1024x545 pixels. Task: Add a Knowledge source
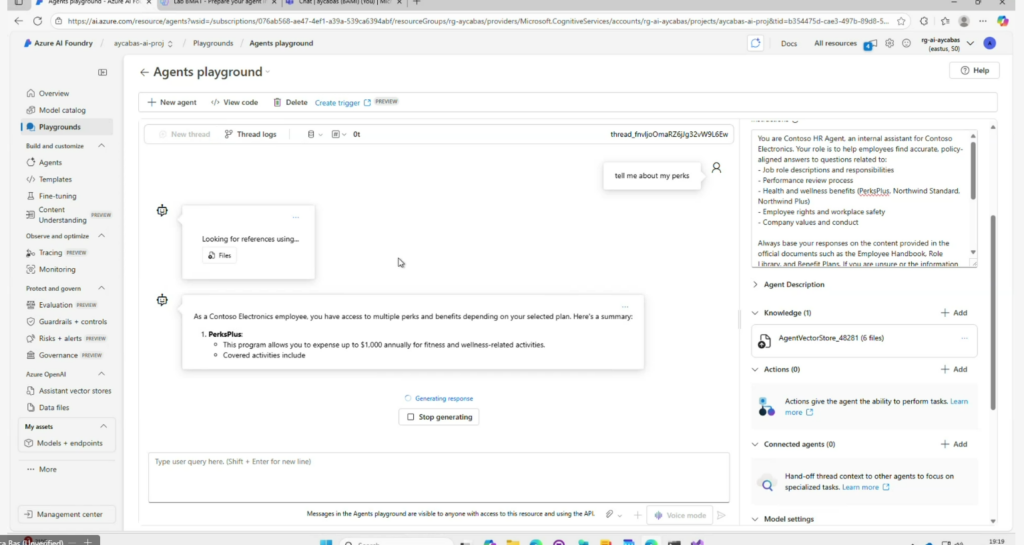954,313
